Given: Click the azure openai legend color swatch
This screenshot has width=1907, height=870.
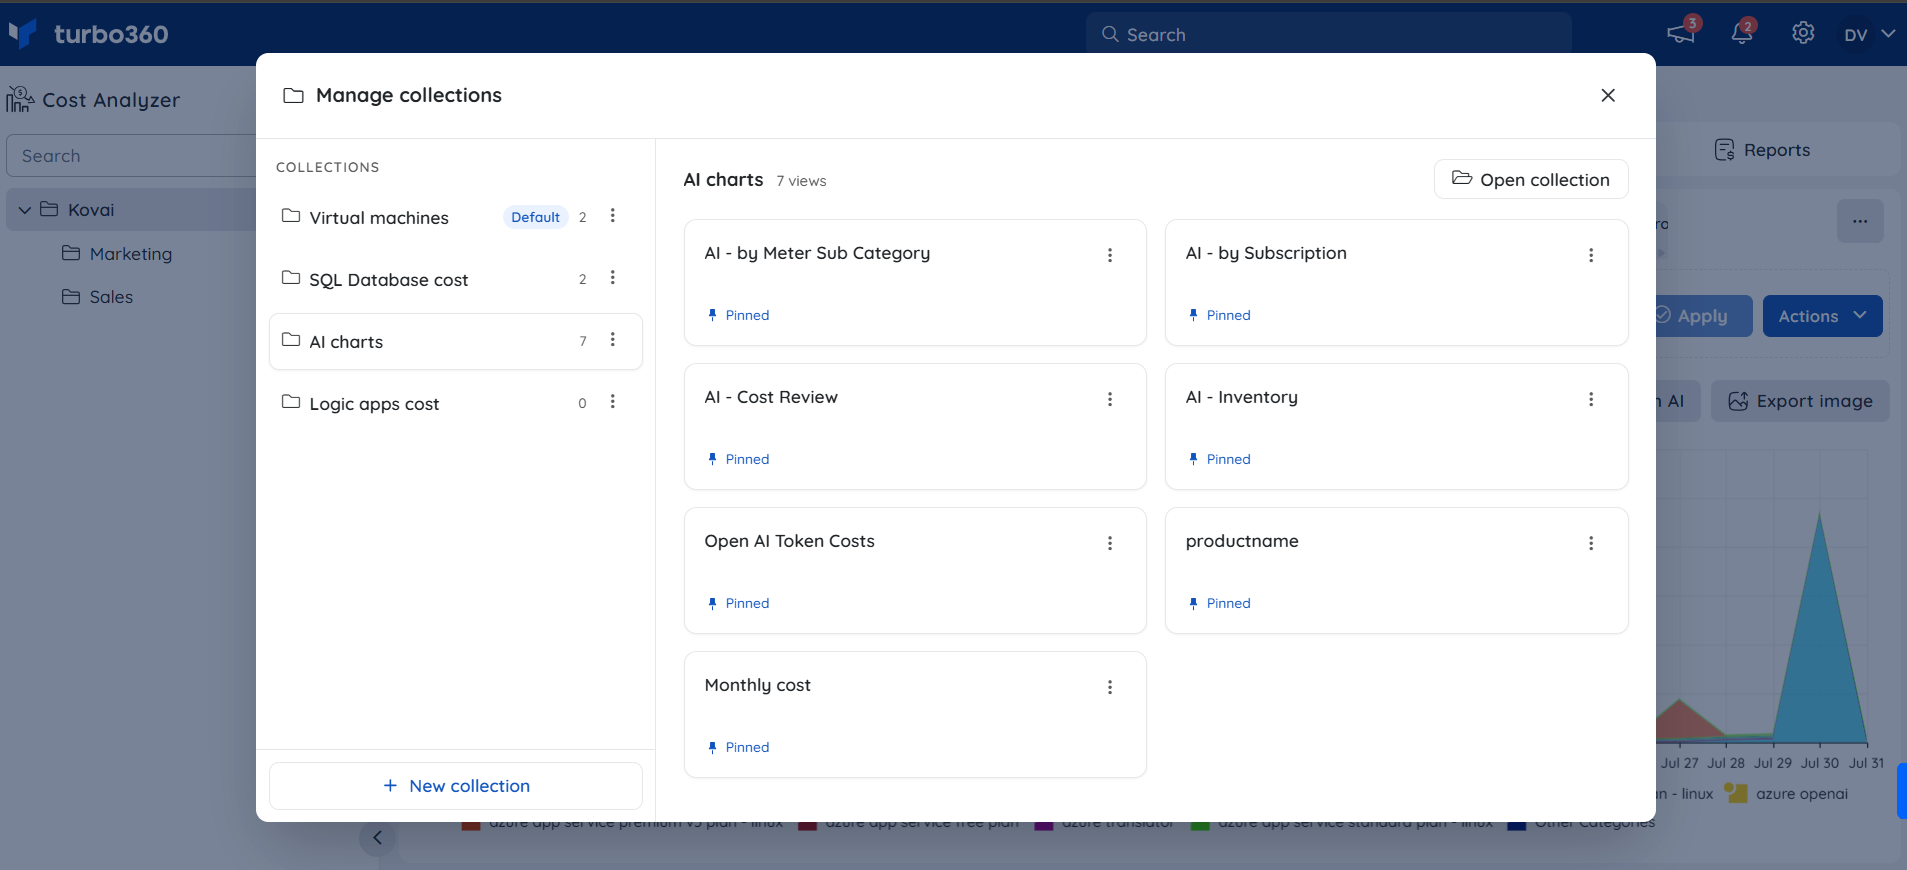Looking at the screenshot, I should pyautogui.click(x=1736, y=793).
